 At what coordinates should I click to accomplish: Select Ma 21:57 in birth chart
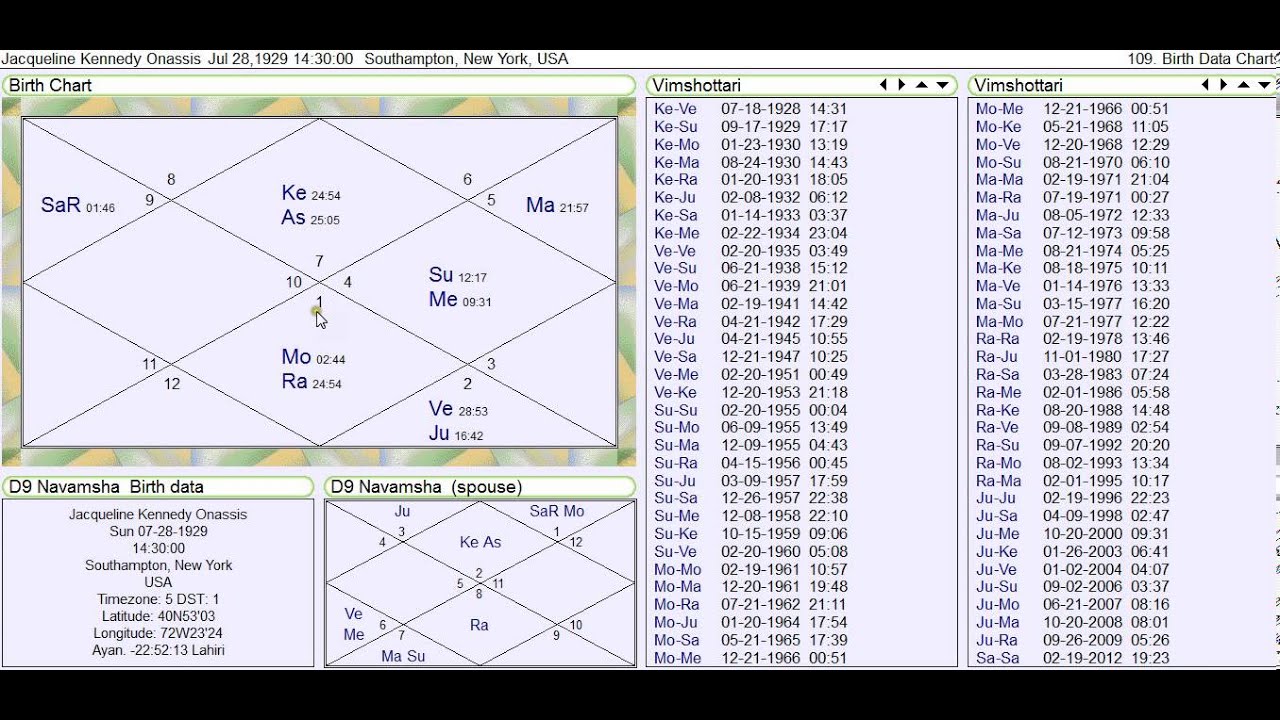557,205
